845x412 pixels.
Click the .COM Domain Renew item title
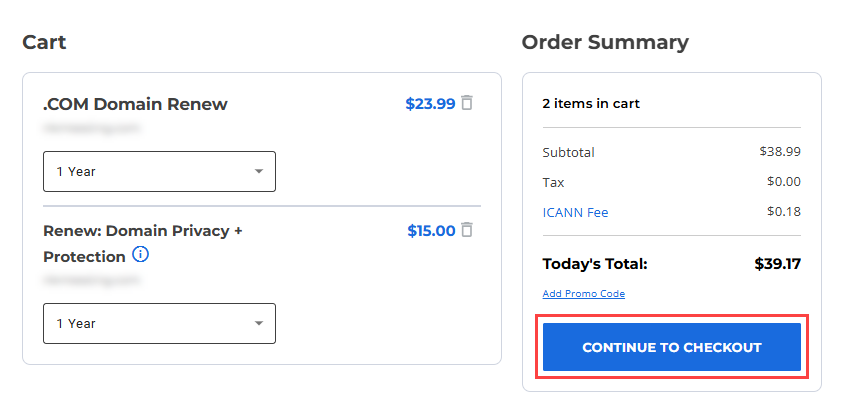[135, 104]
